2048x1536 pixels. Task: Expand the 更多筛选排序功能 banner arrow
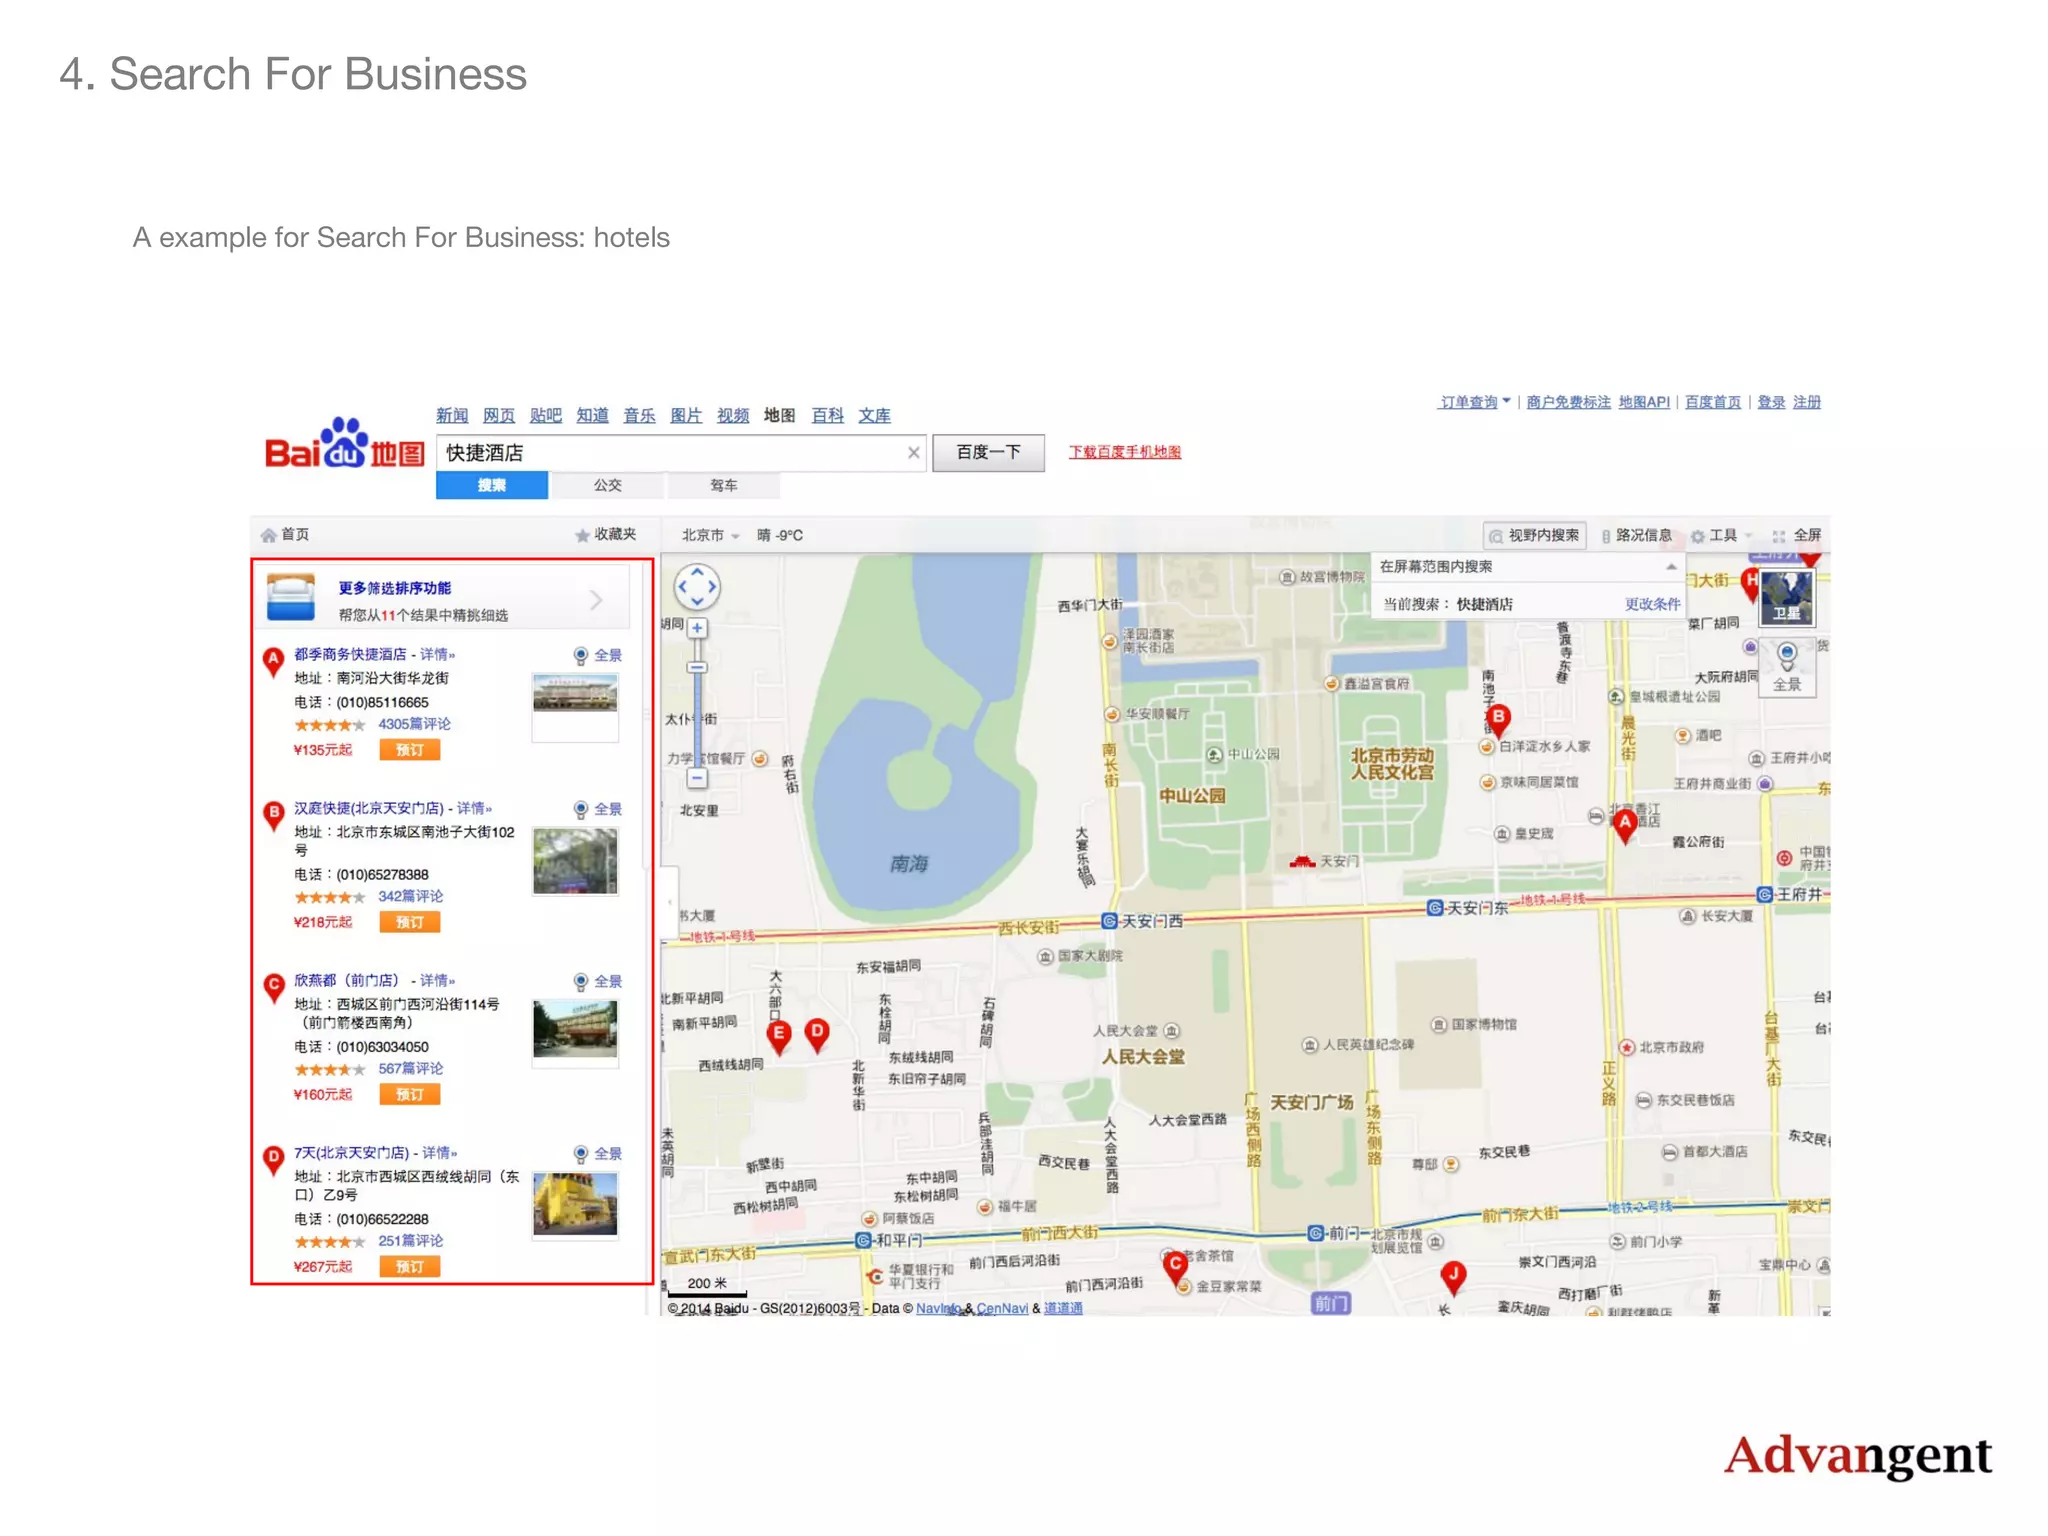(x=596, y=600)
